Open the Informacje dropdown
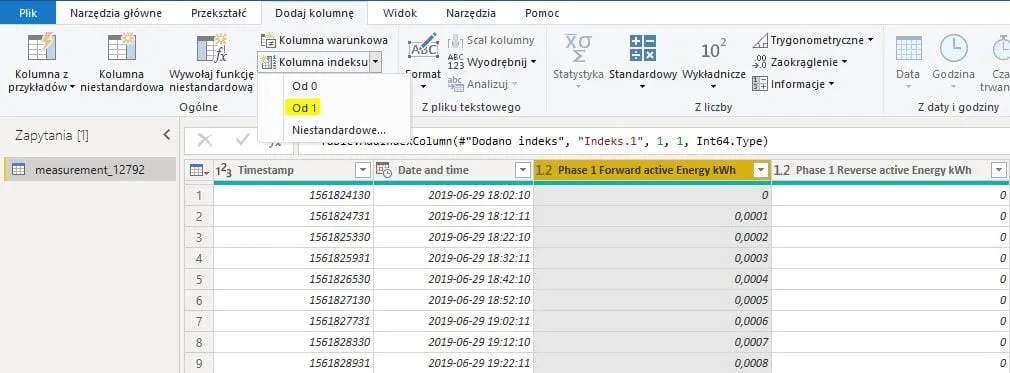This screenshot has height=373, width=1010. (794, 84)
